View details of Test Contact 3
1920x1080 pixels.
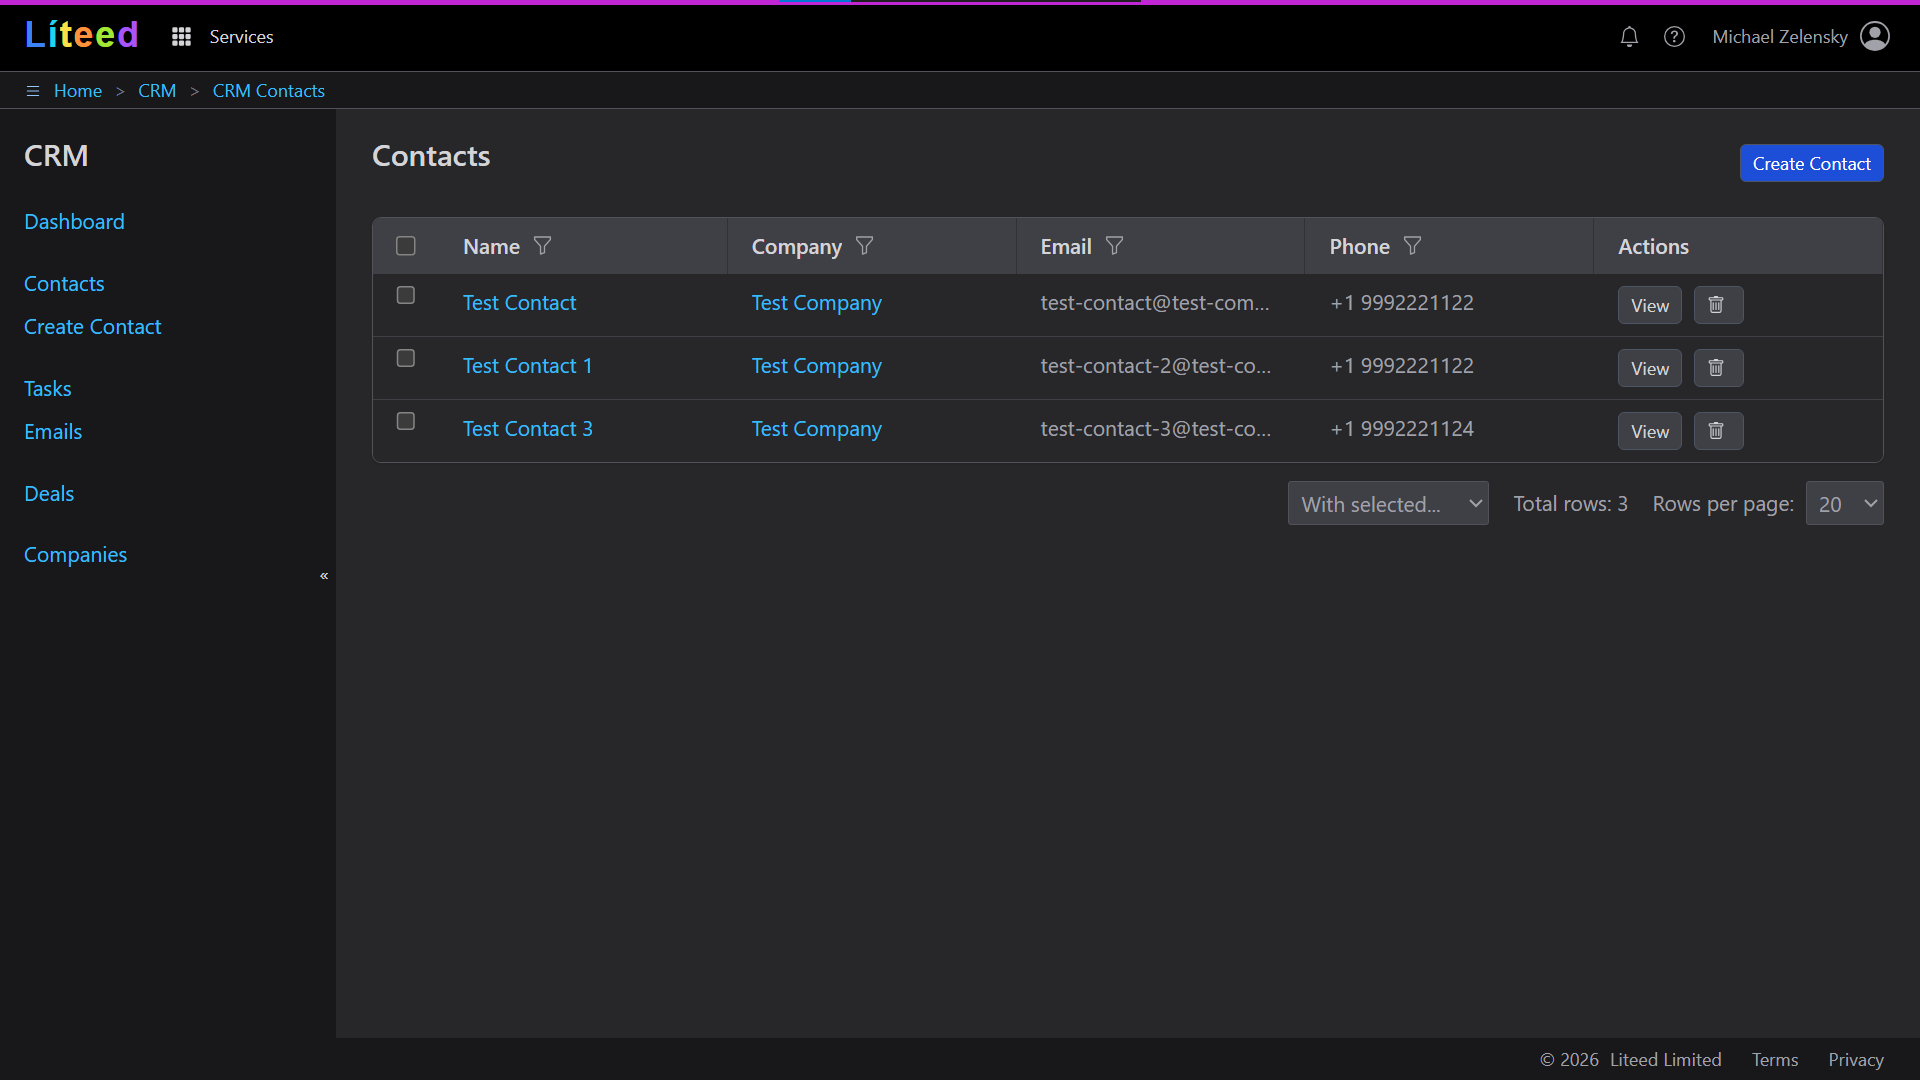coord(1649,431)
